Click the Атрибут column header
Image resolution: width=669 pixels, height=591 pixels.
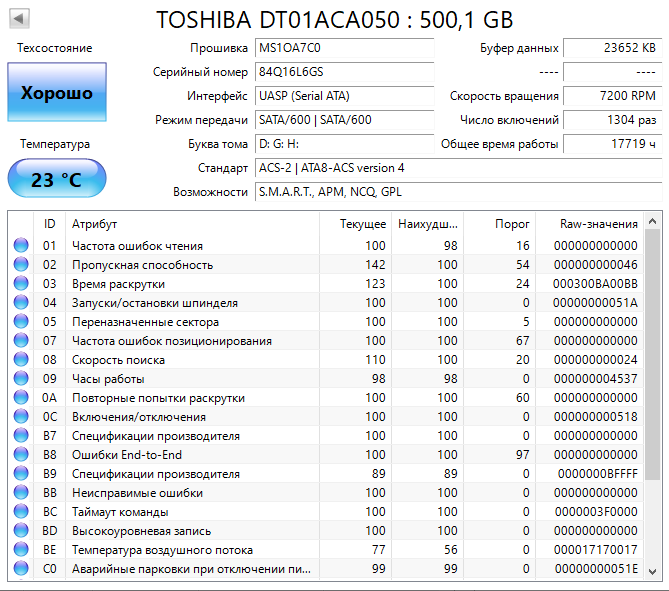click(192, 224)
